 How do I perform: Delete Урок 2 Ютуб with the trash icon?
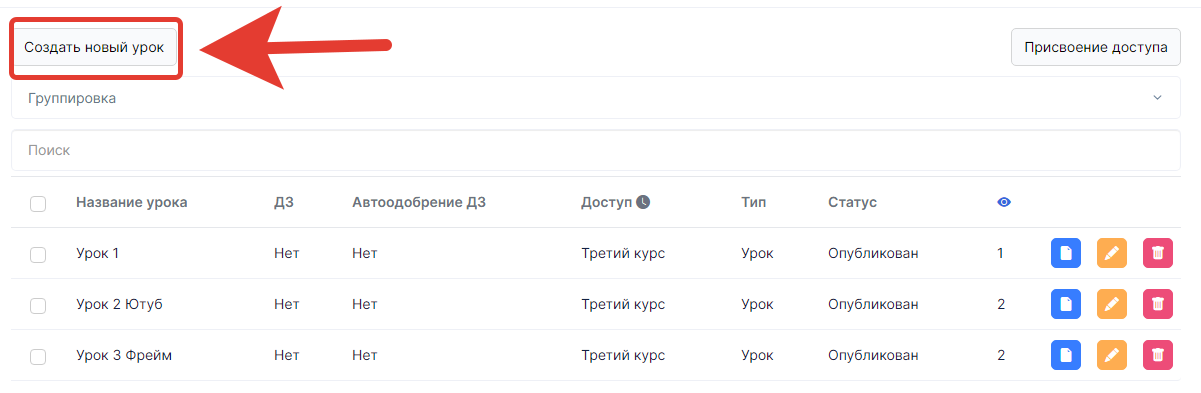(1157, 304)
